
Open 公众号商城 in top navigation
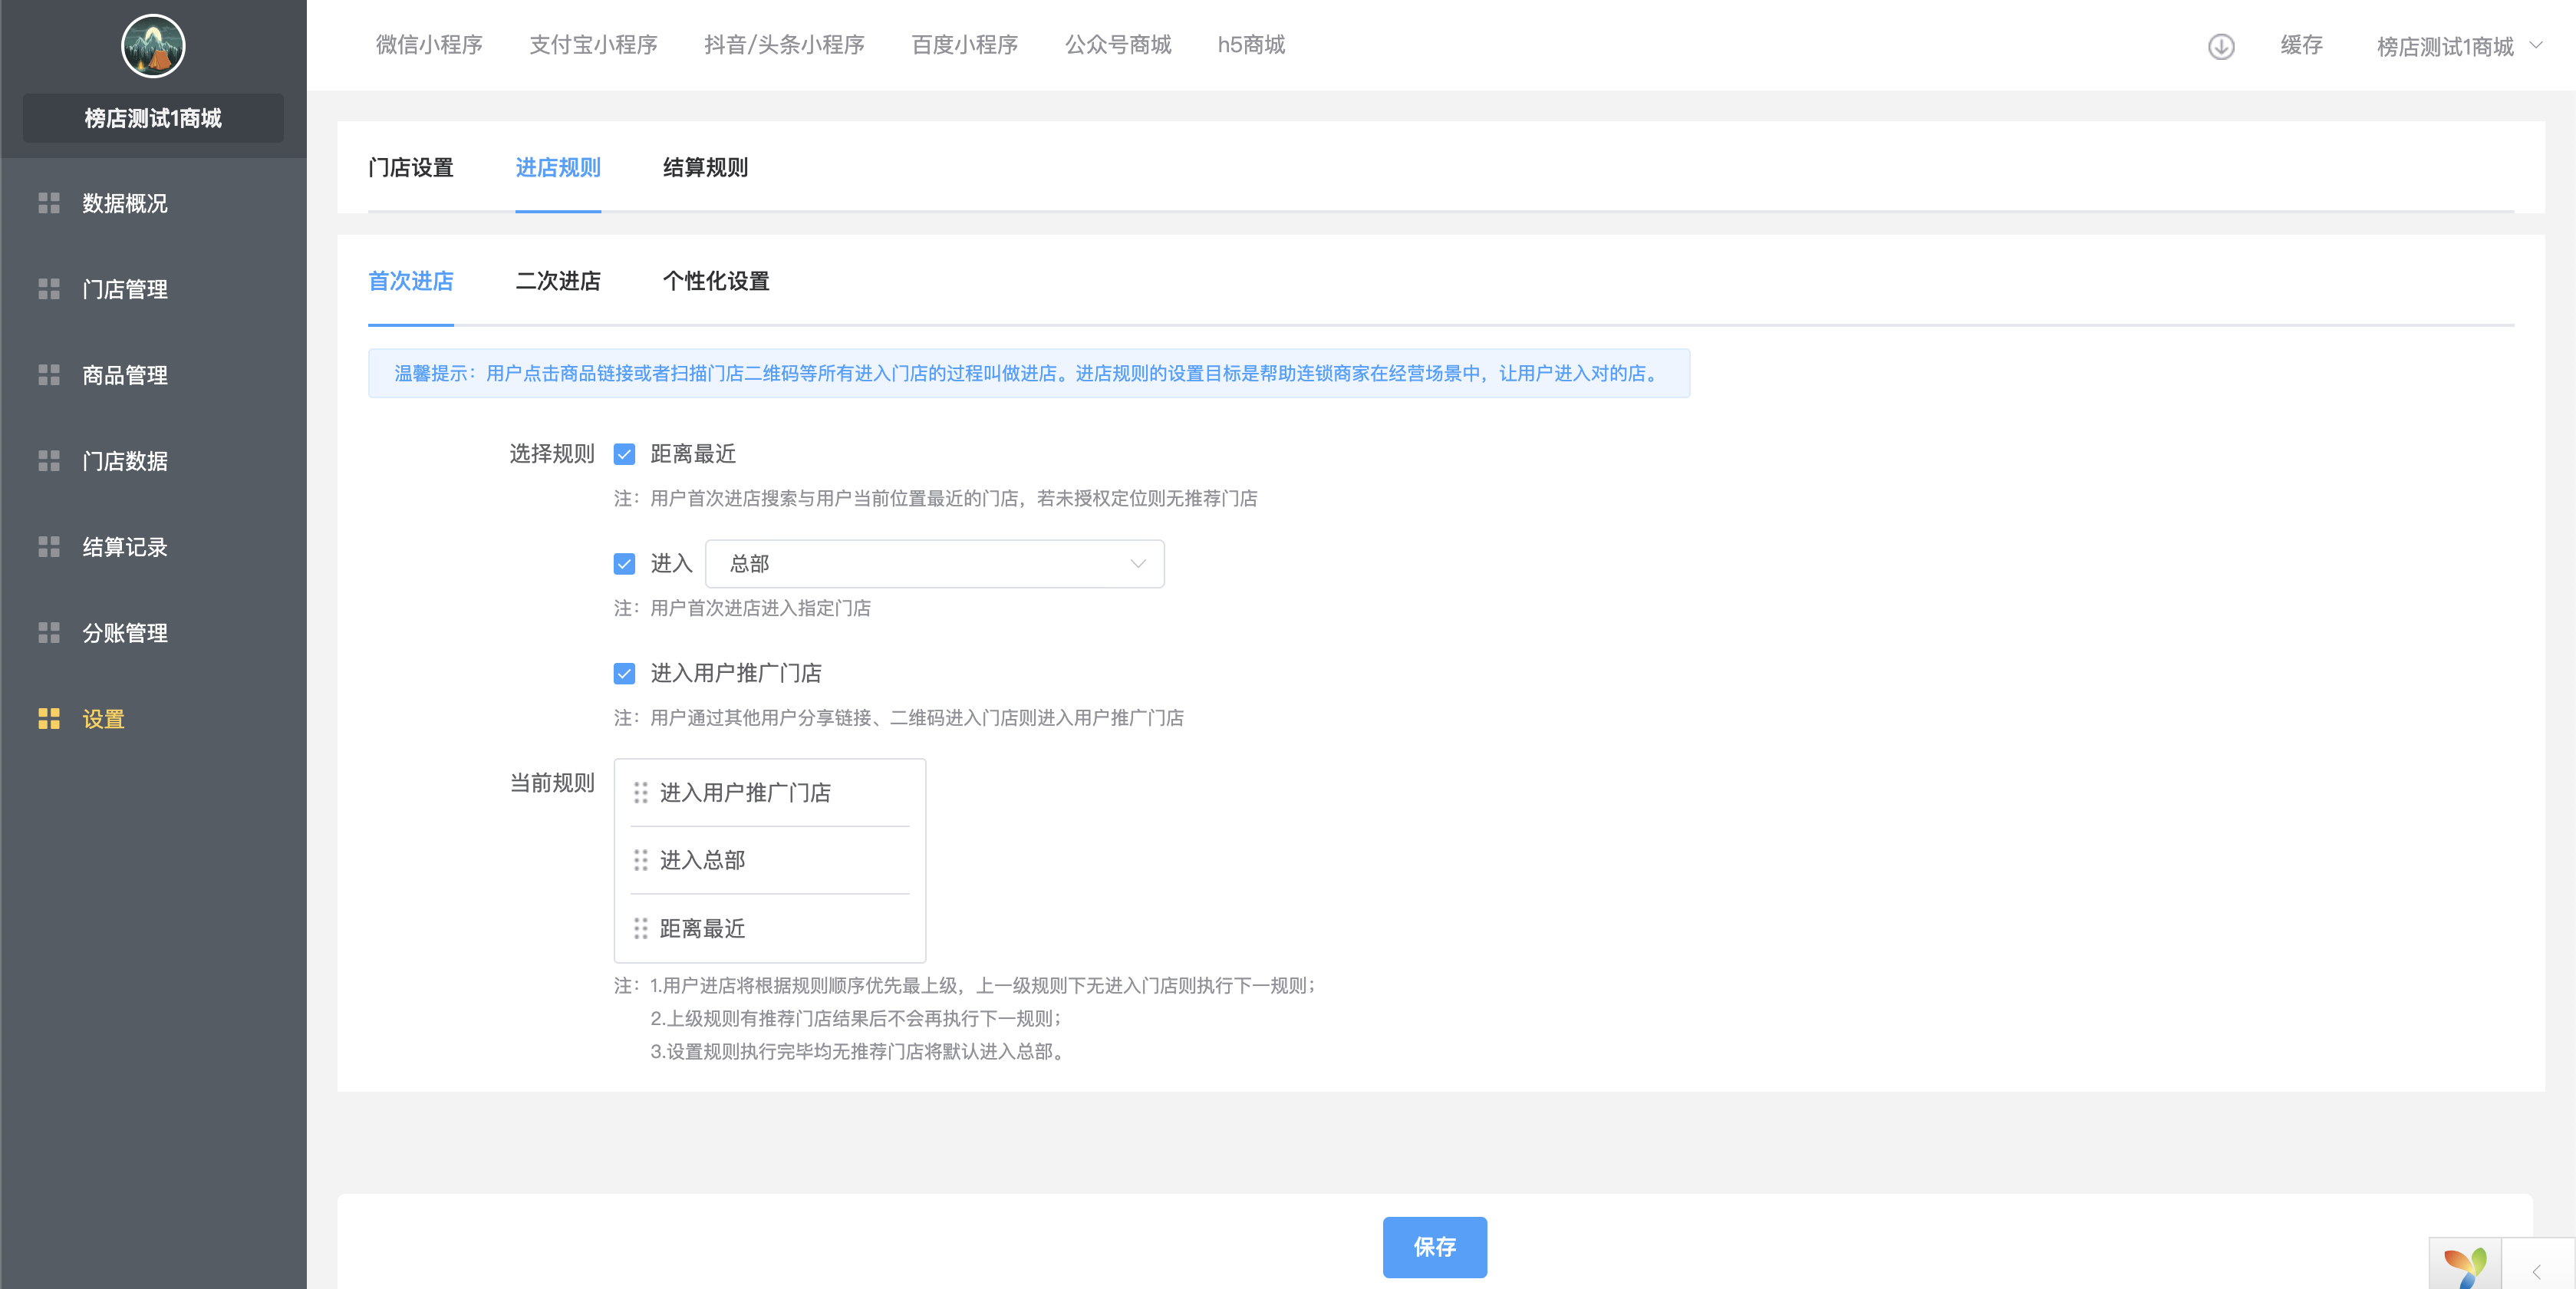(1118, 45)
